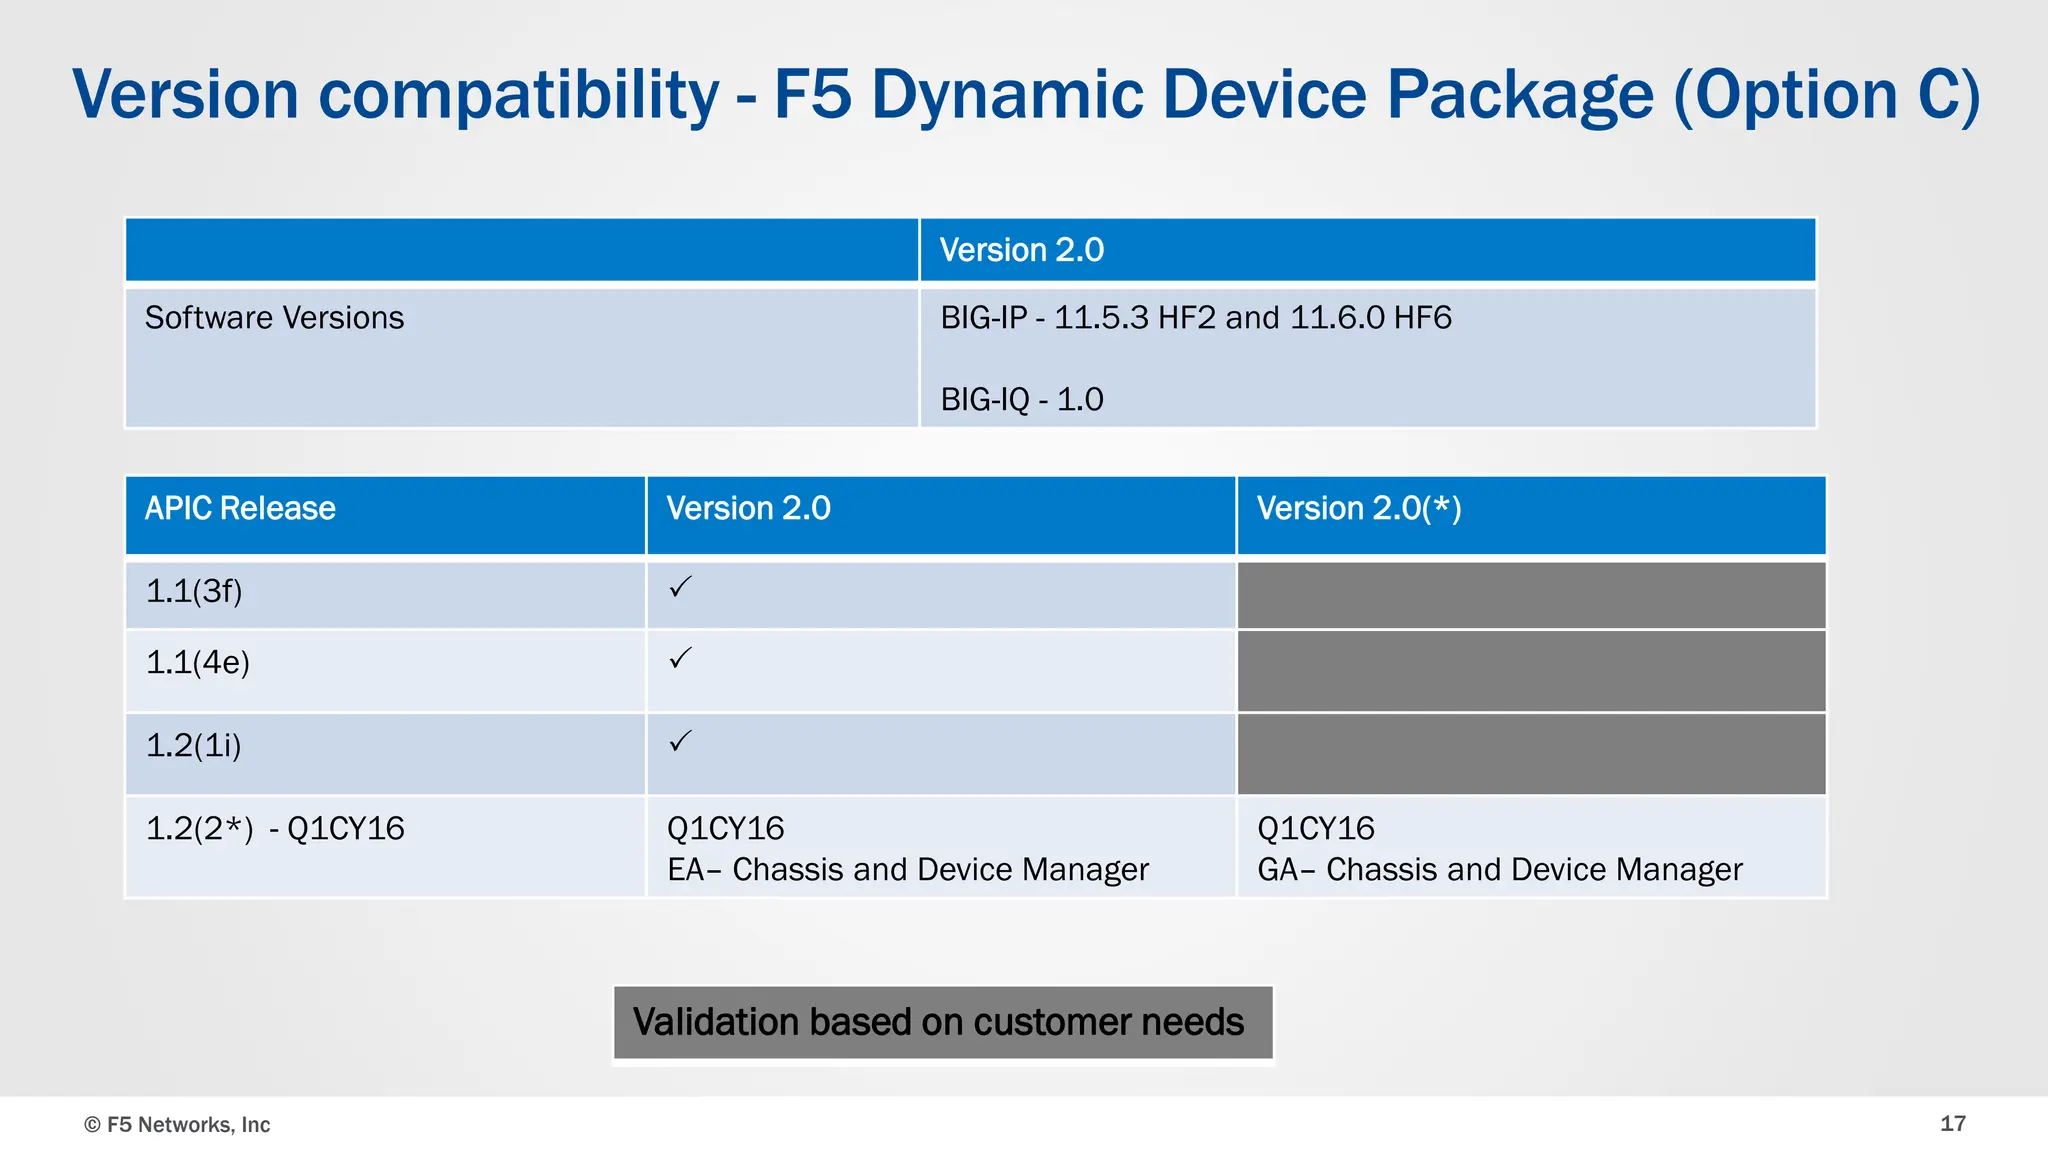Viewport: 2048px width, 1152px height.
Task: Click the '1.2(2*) - Q1CY16' release cell
Action: coord(386,847)
